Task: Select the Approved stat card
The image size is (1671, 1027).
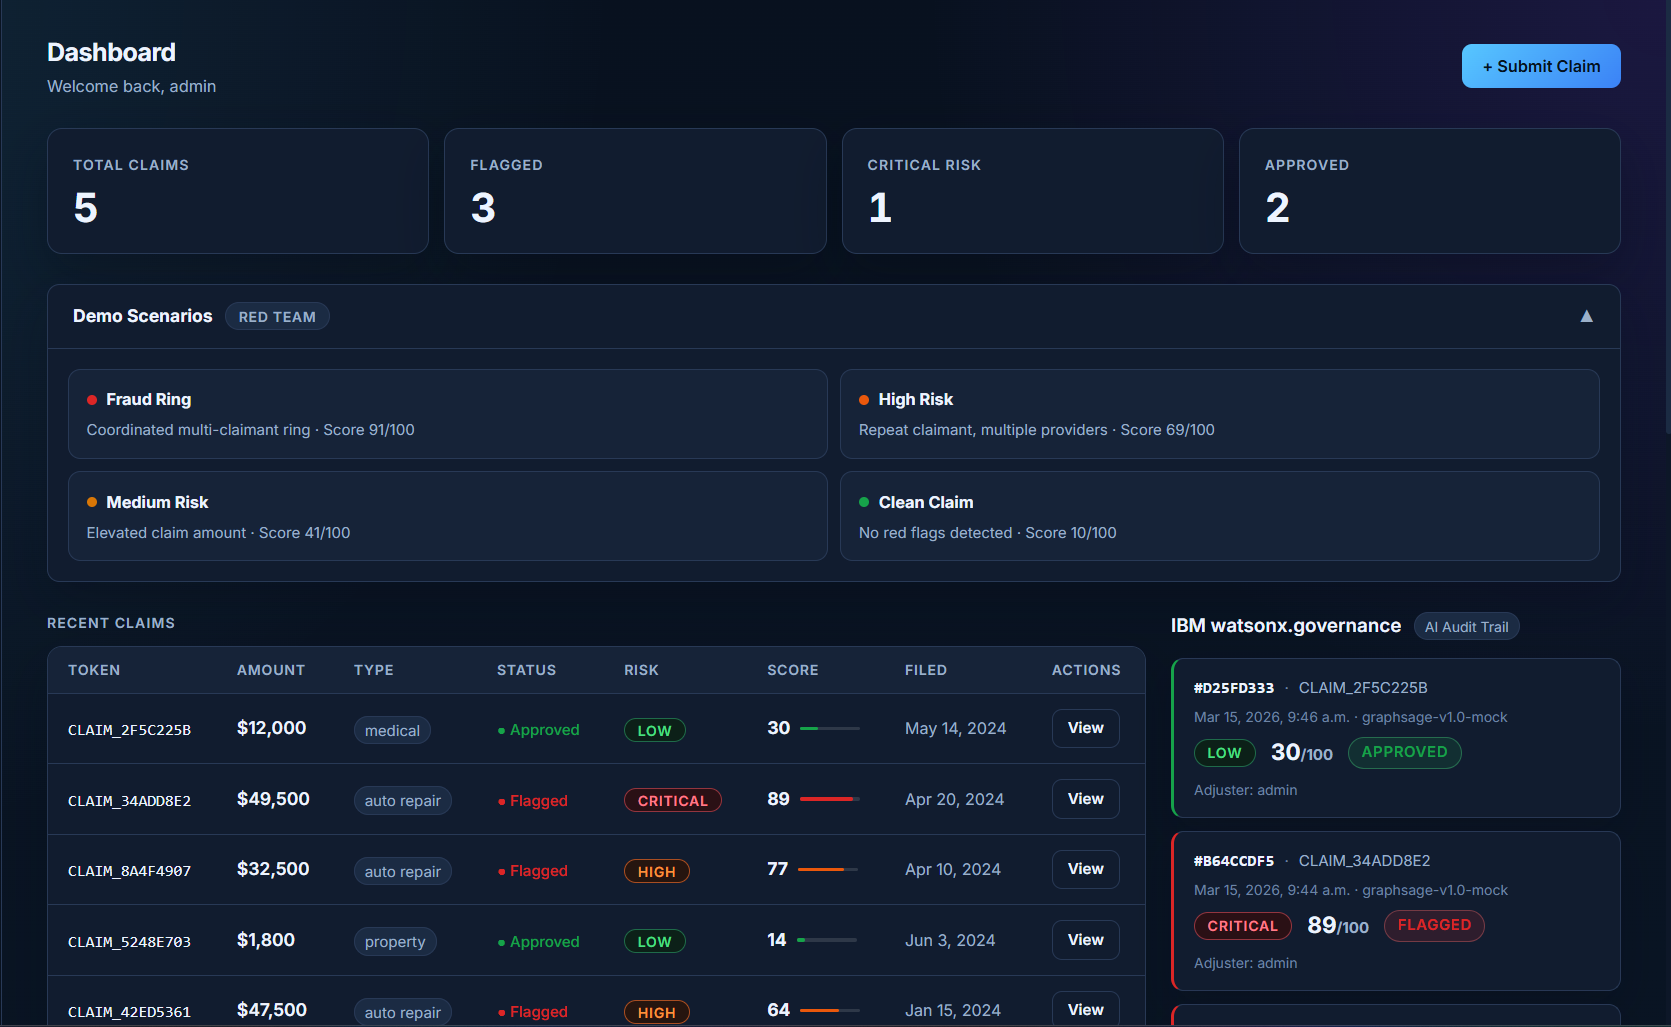Action: pyautogui.click(x=1430, y=191)
